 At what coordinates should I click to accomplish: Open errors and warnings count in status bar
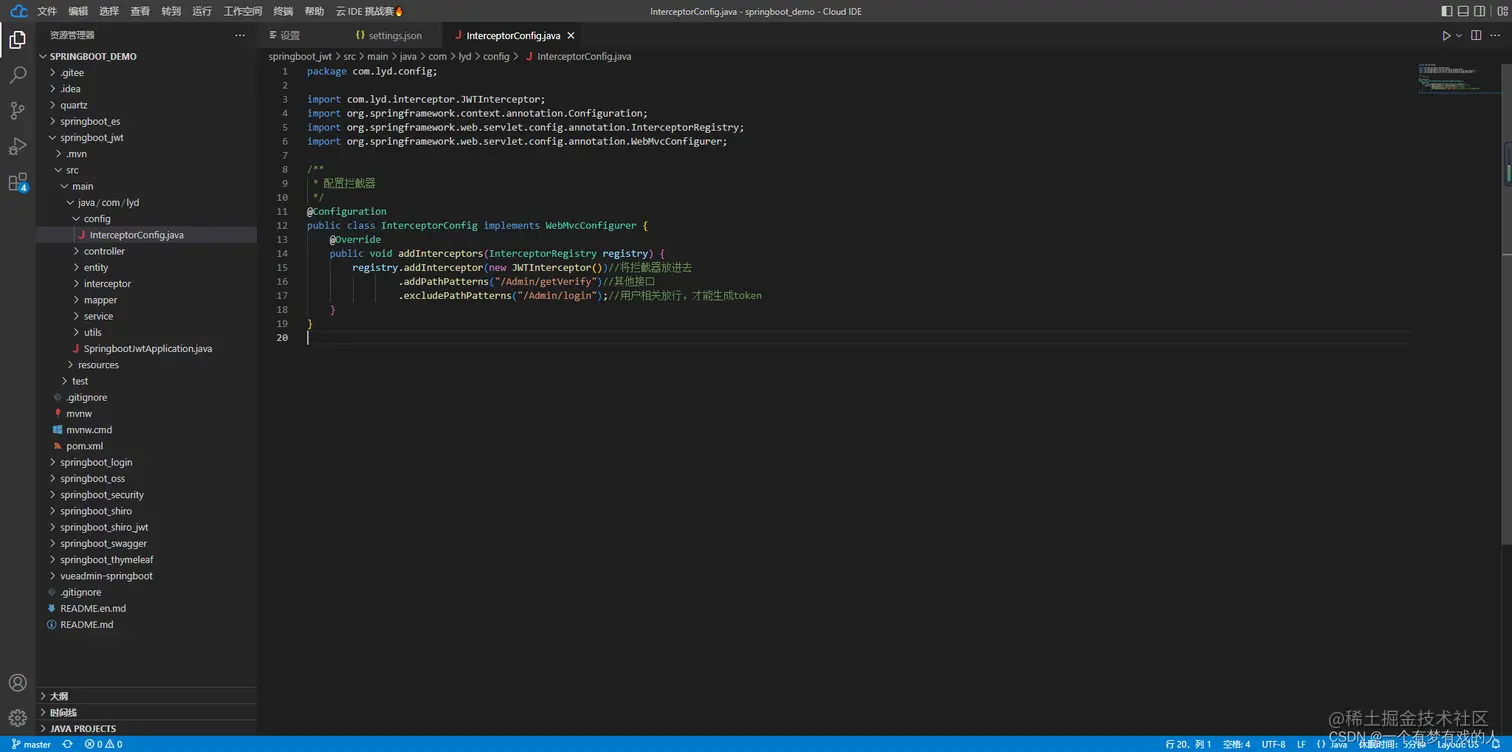tap(103, 744)
